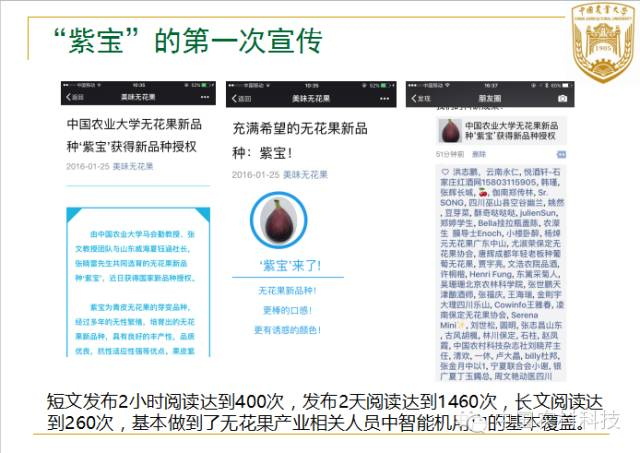
Task: Click 美味无花果 author link in second article
Action: point(305,175)
